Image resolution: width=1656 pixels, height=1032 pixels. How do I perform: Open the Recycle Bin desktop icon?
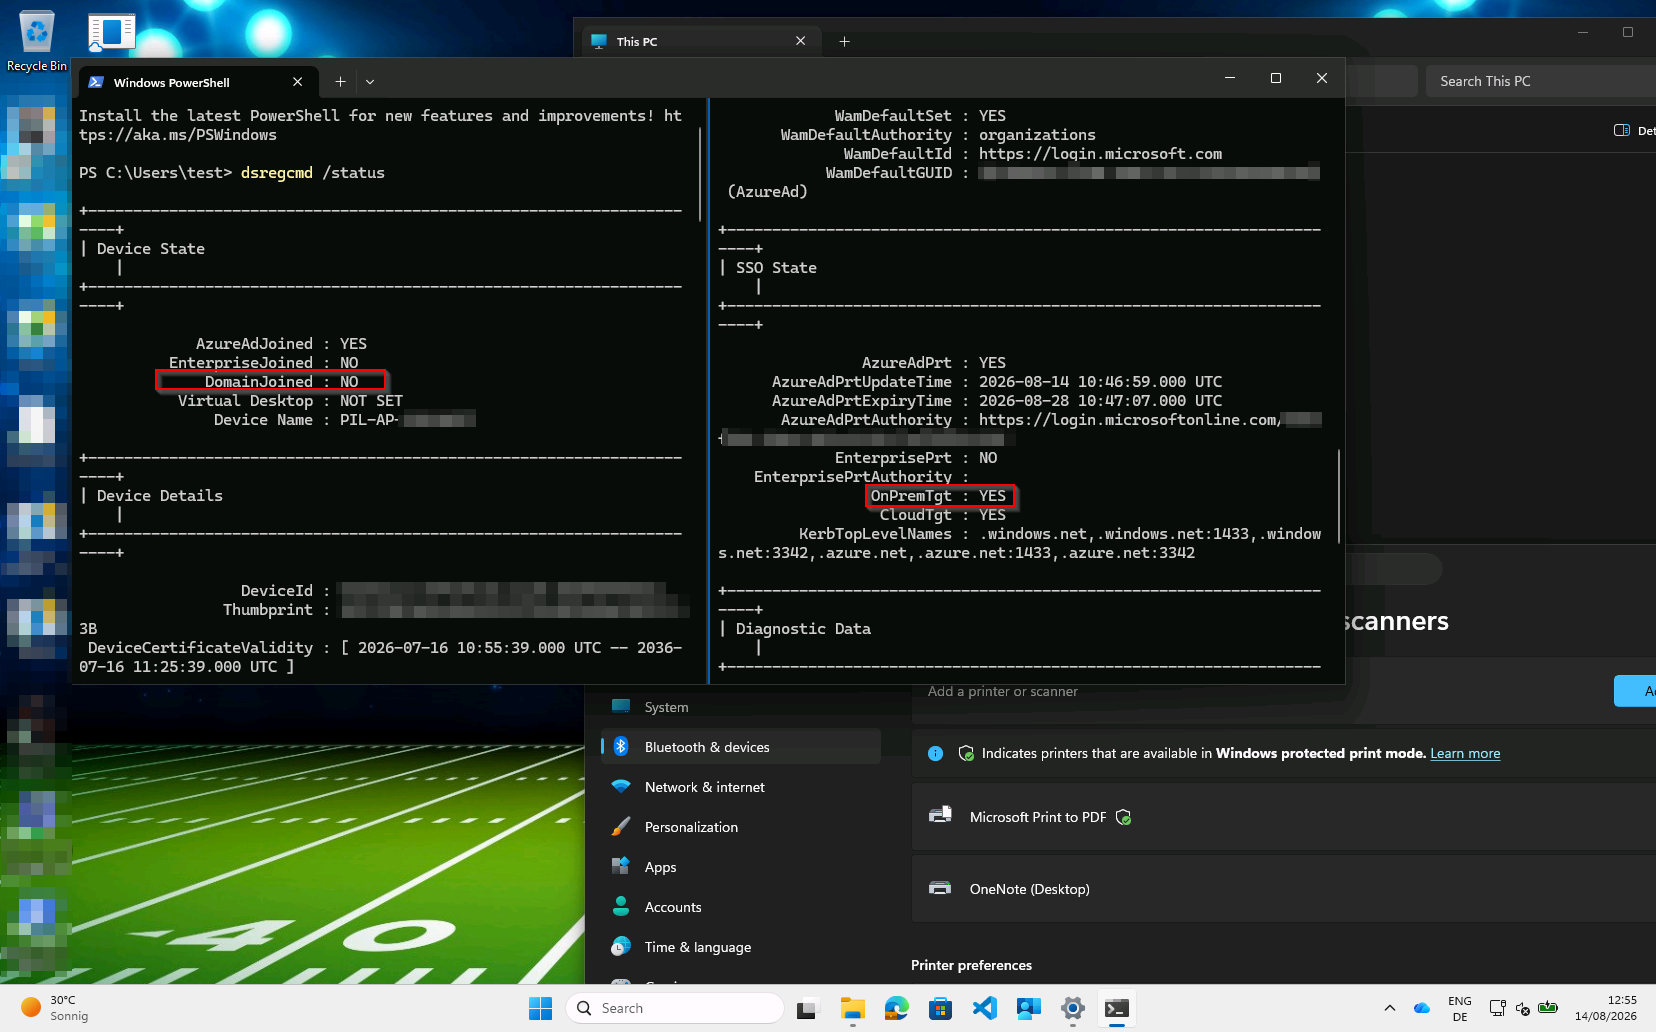tap(36, 40)
